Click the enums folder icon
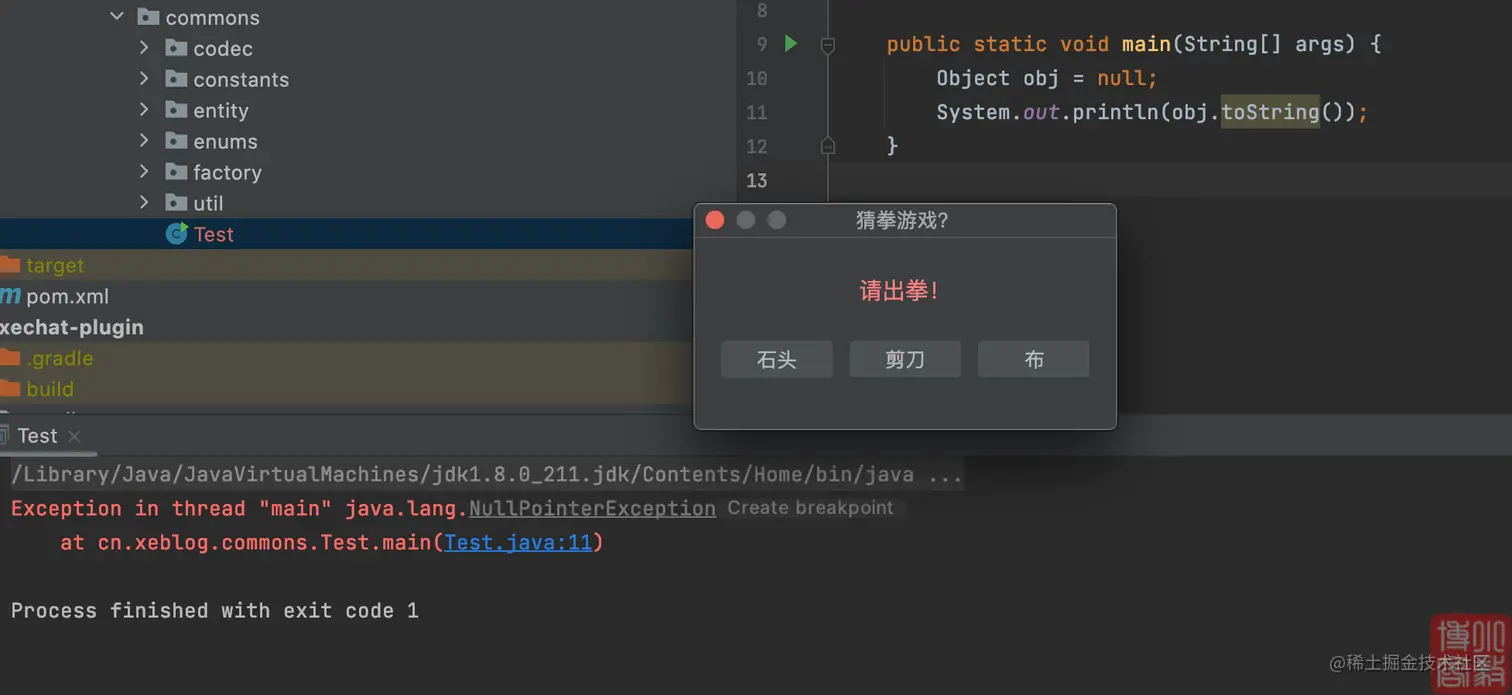Screen dimensions: 1512x695 (176, 141)
